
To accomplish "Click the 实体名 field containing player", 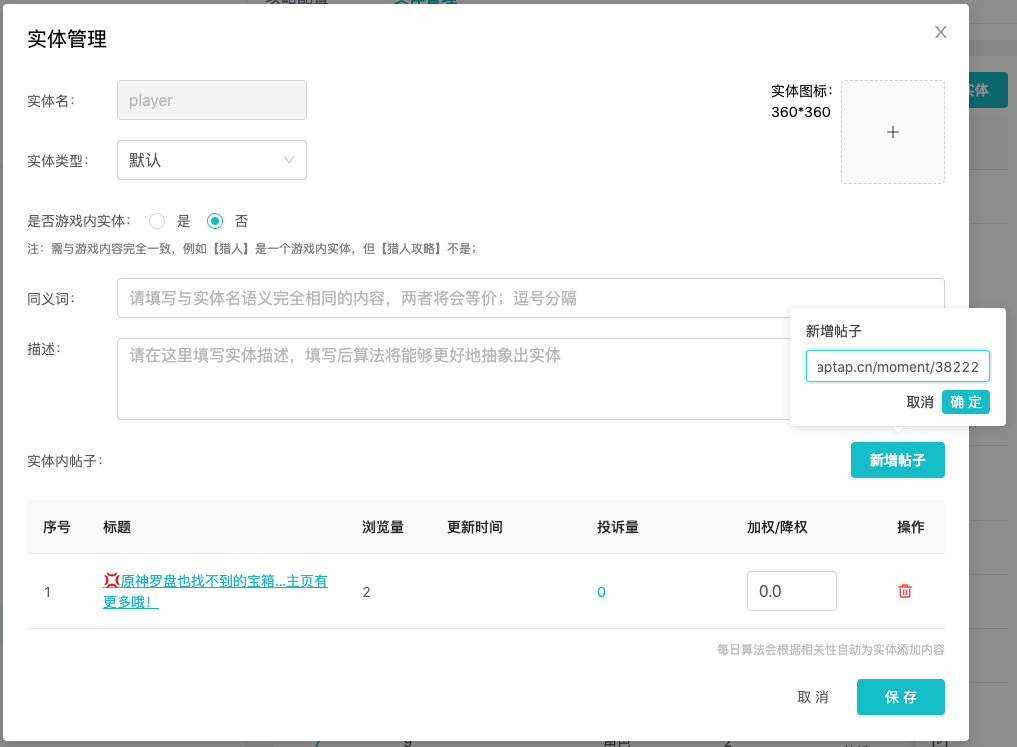I will (x=212, y=100).
